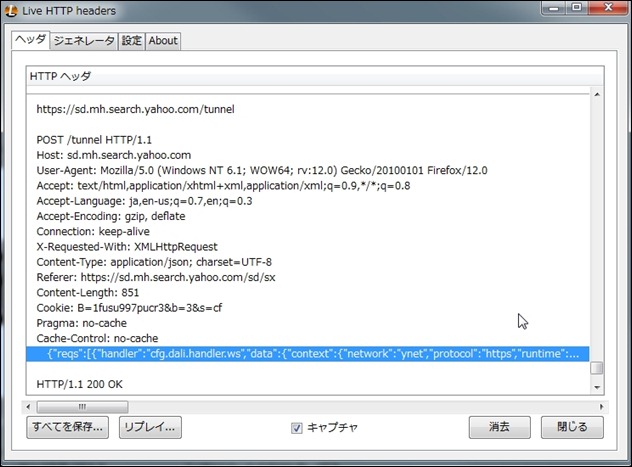Click the HTTP ヘッダ column header
The image size is (632, 467).
(315, 76)
